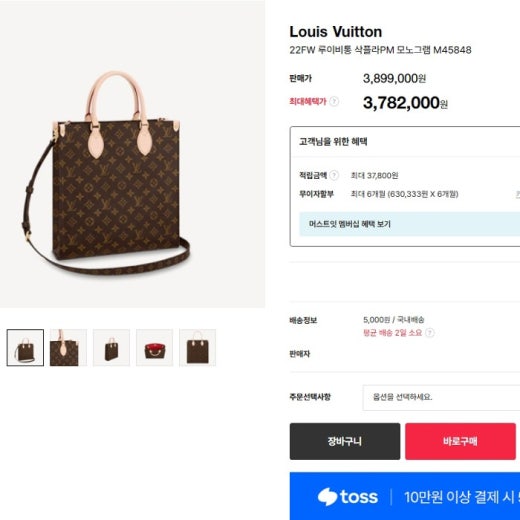Click the 3,782,000원 max benefit price
Viewport: 520px width, 520px height.
[x=405, y=103]
